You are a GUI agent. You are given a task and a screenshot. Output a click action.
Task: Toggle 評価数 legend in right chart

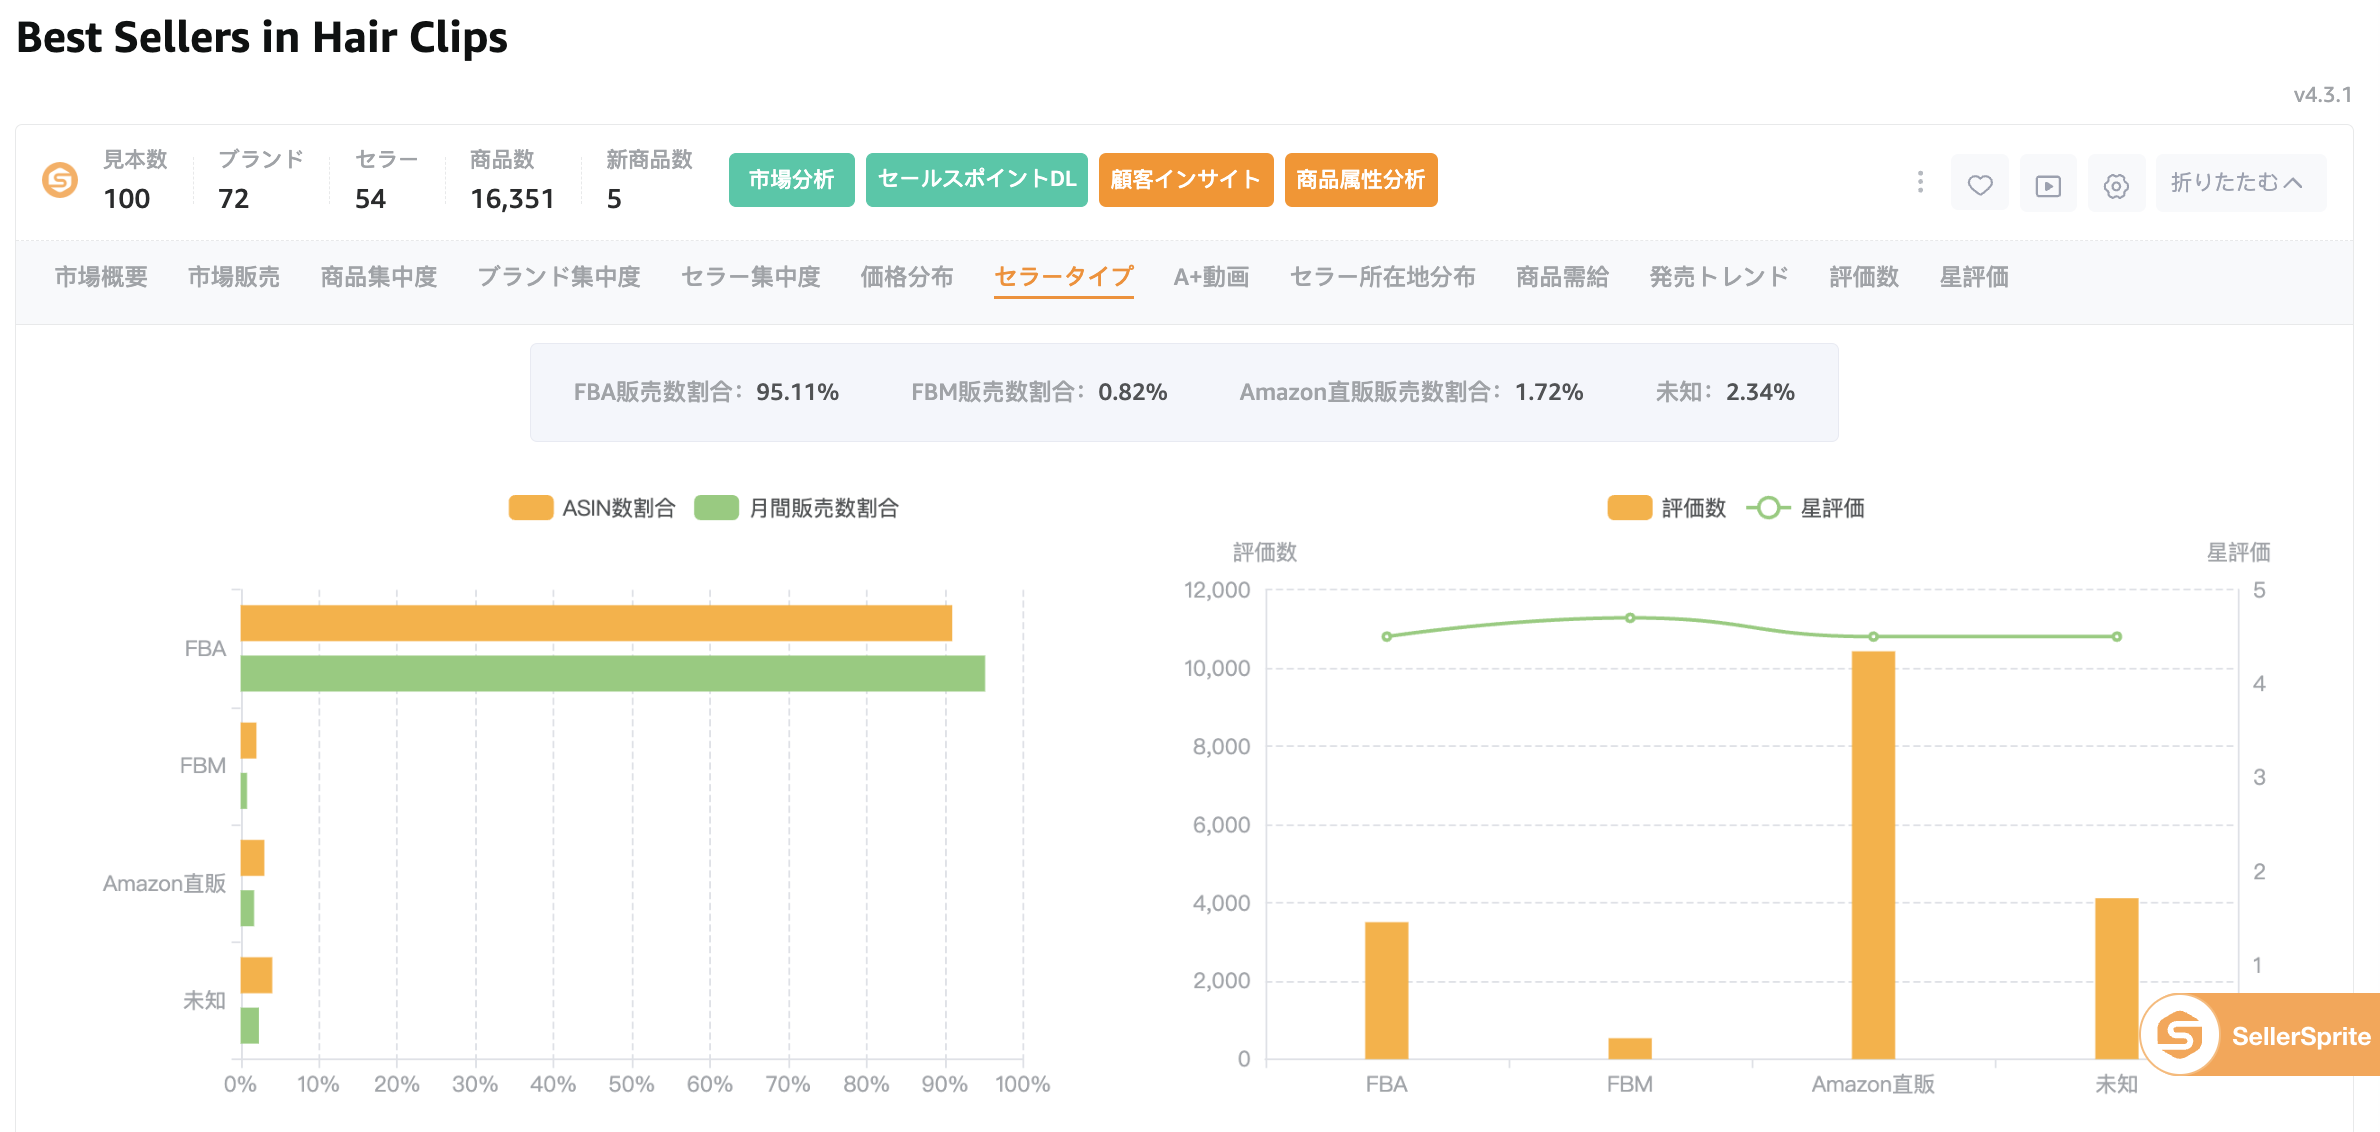click(x=1667, y=508)
